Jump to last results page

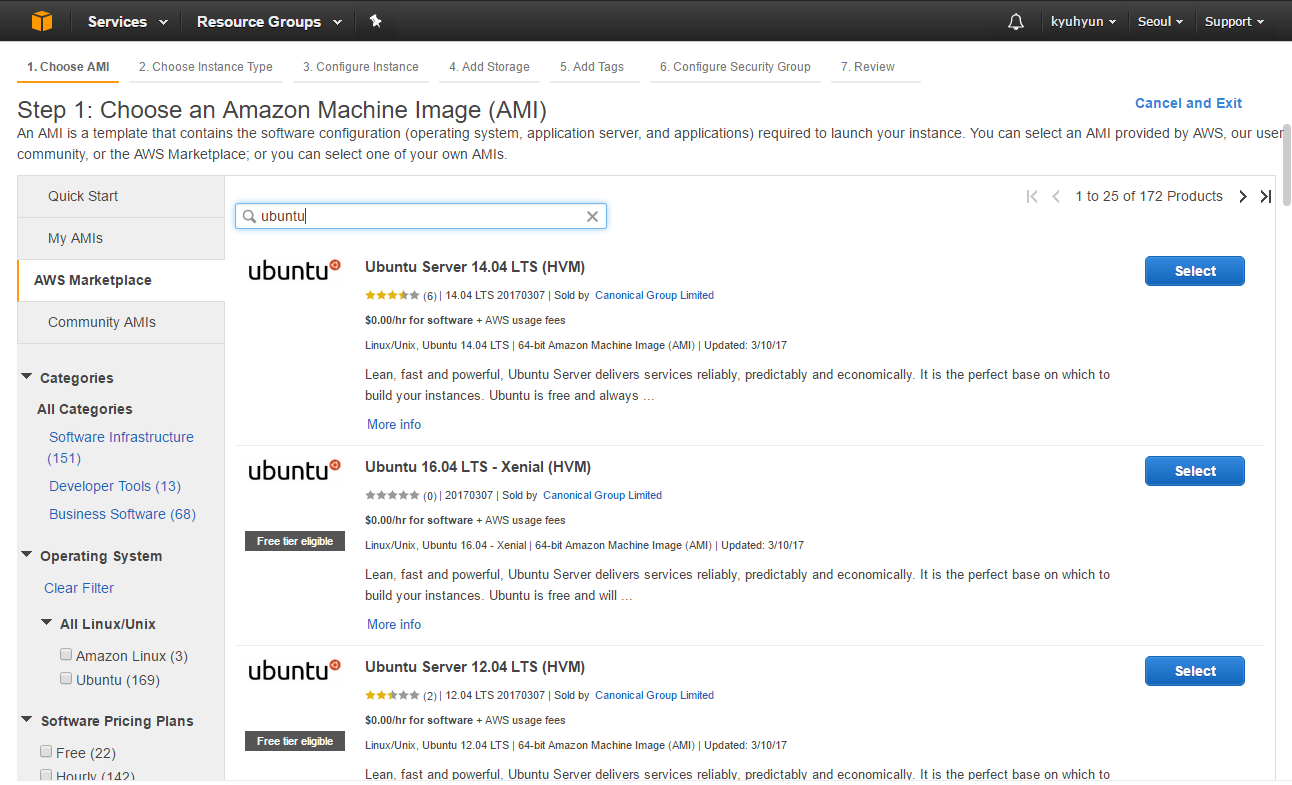[x=1265, y=196]
